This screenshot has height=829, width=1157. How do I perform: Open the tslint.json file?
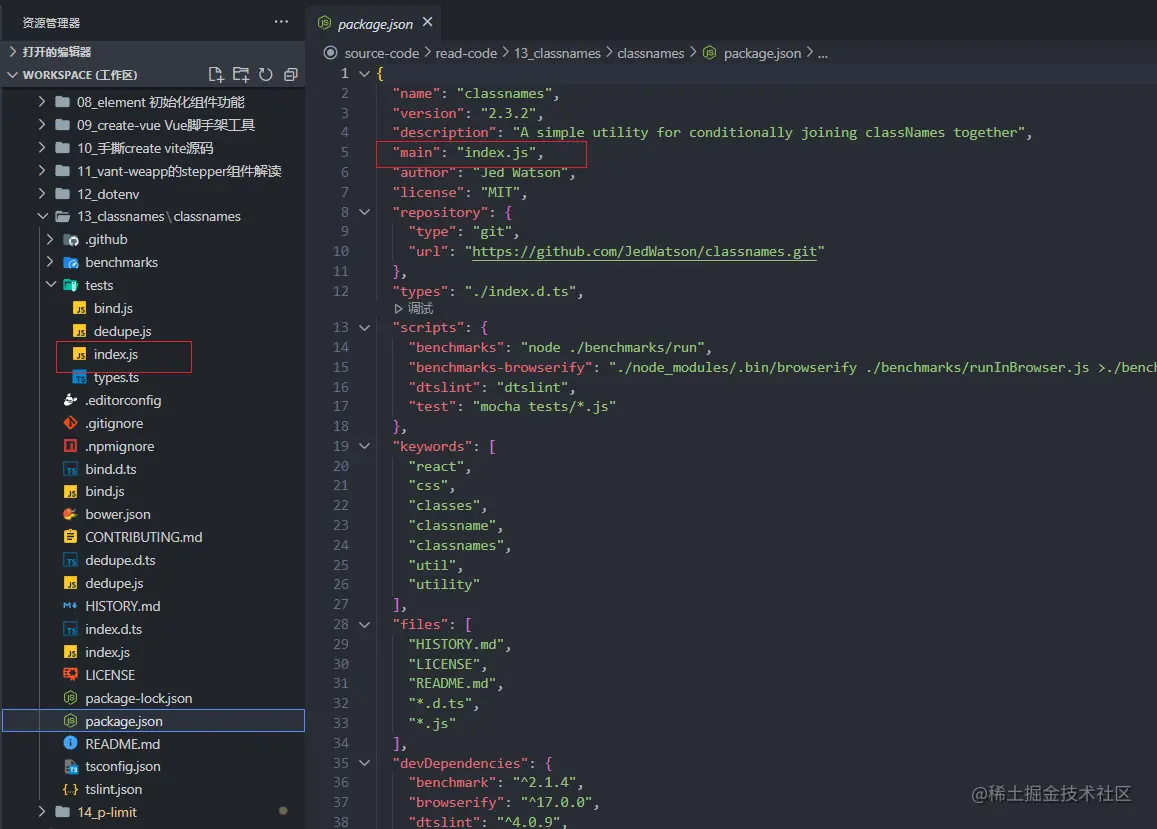(114, 789)
